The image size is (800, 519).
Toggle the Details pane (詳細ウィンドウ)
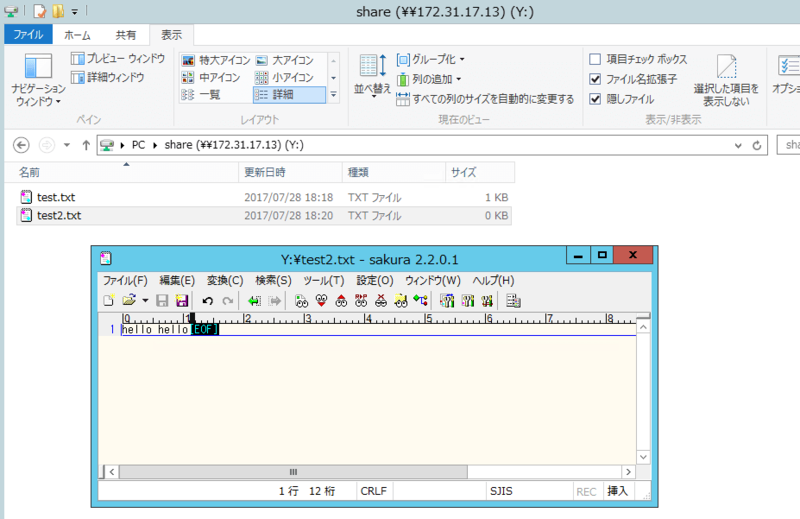click(108, 77)
